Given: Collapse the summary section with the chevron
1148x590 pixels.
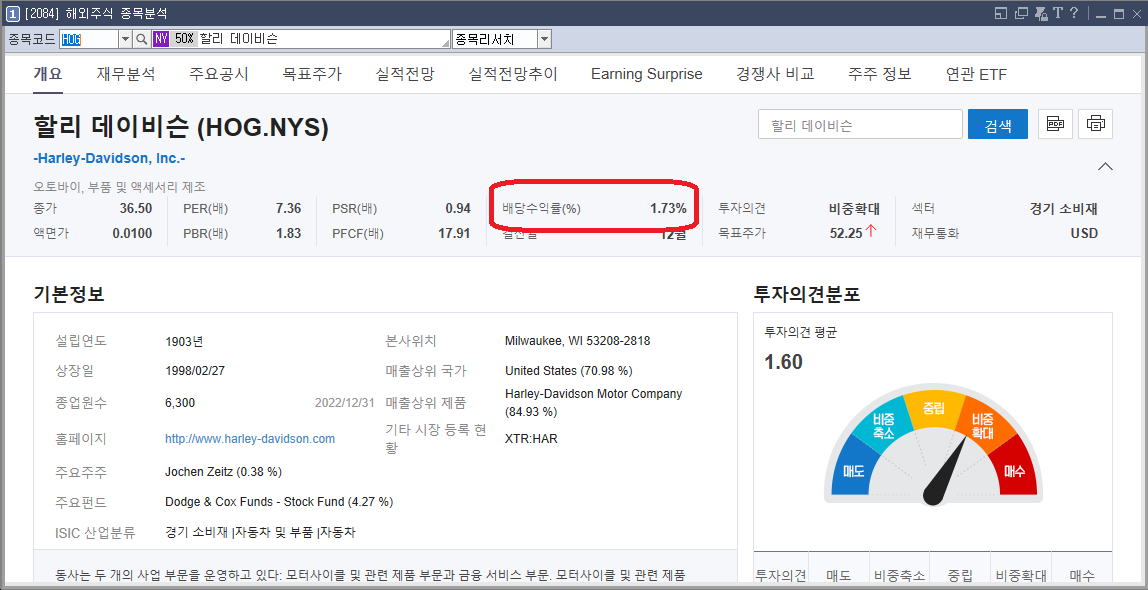Looking at the screenshot, I should coord(1106,166).
